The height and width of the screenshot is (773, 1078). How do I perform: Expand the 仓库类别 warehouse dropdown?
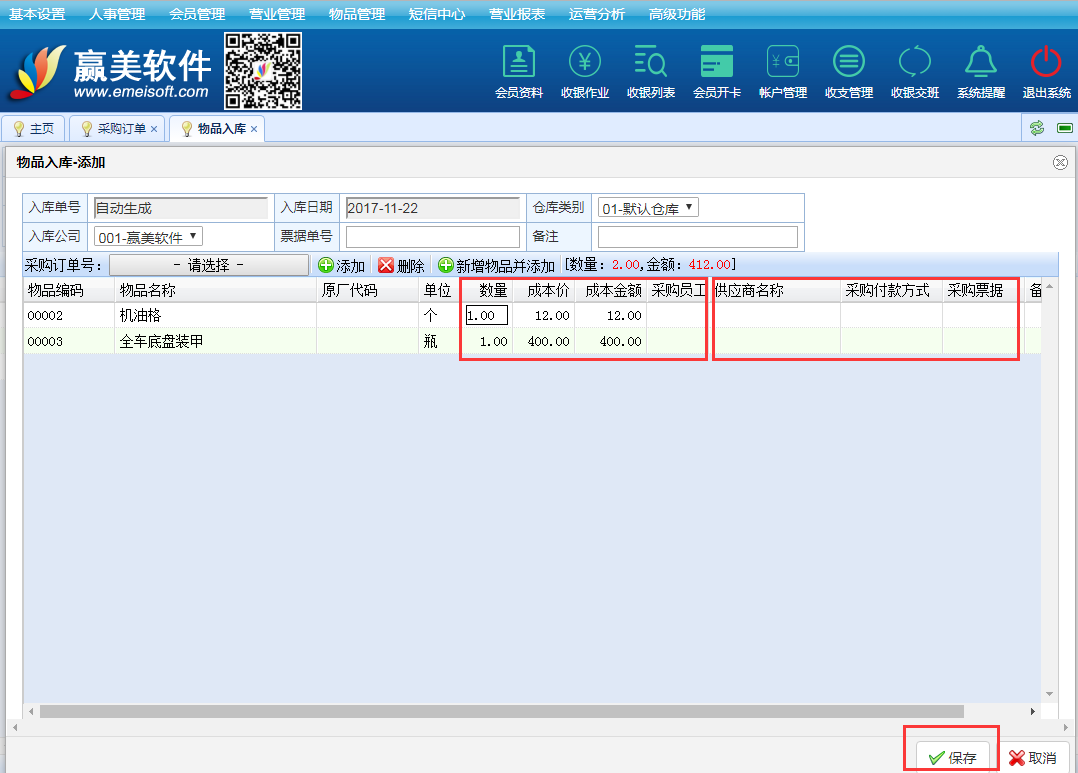[x=648, y=208]
